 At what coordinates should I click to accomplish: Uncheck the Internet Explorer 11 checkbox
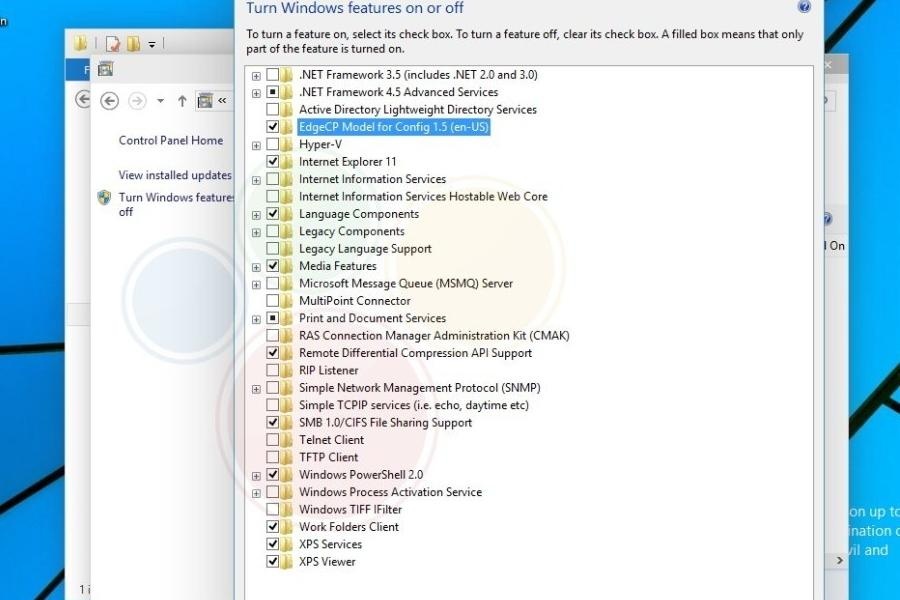click(x=273, y=162)
